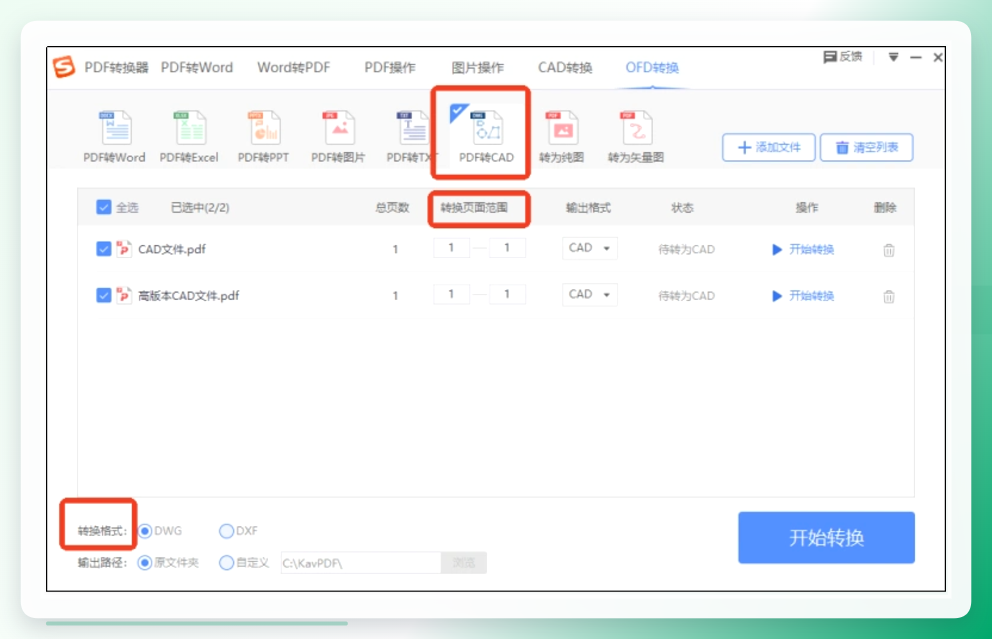The image size is (992, 639).
Task: Click the 清空列表 clear list button
Action: coord(867,147)
